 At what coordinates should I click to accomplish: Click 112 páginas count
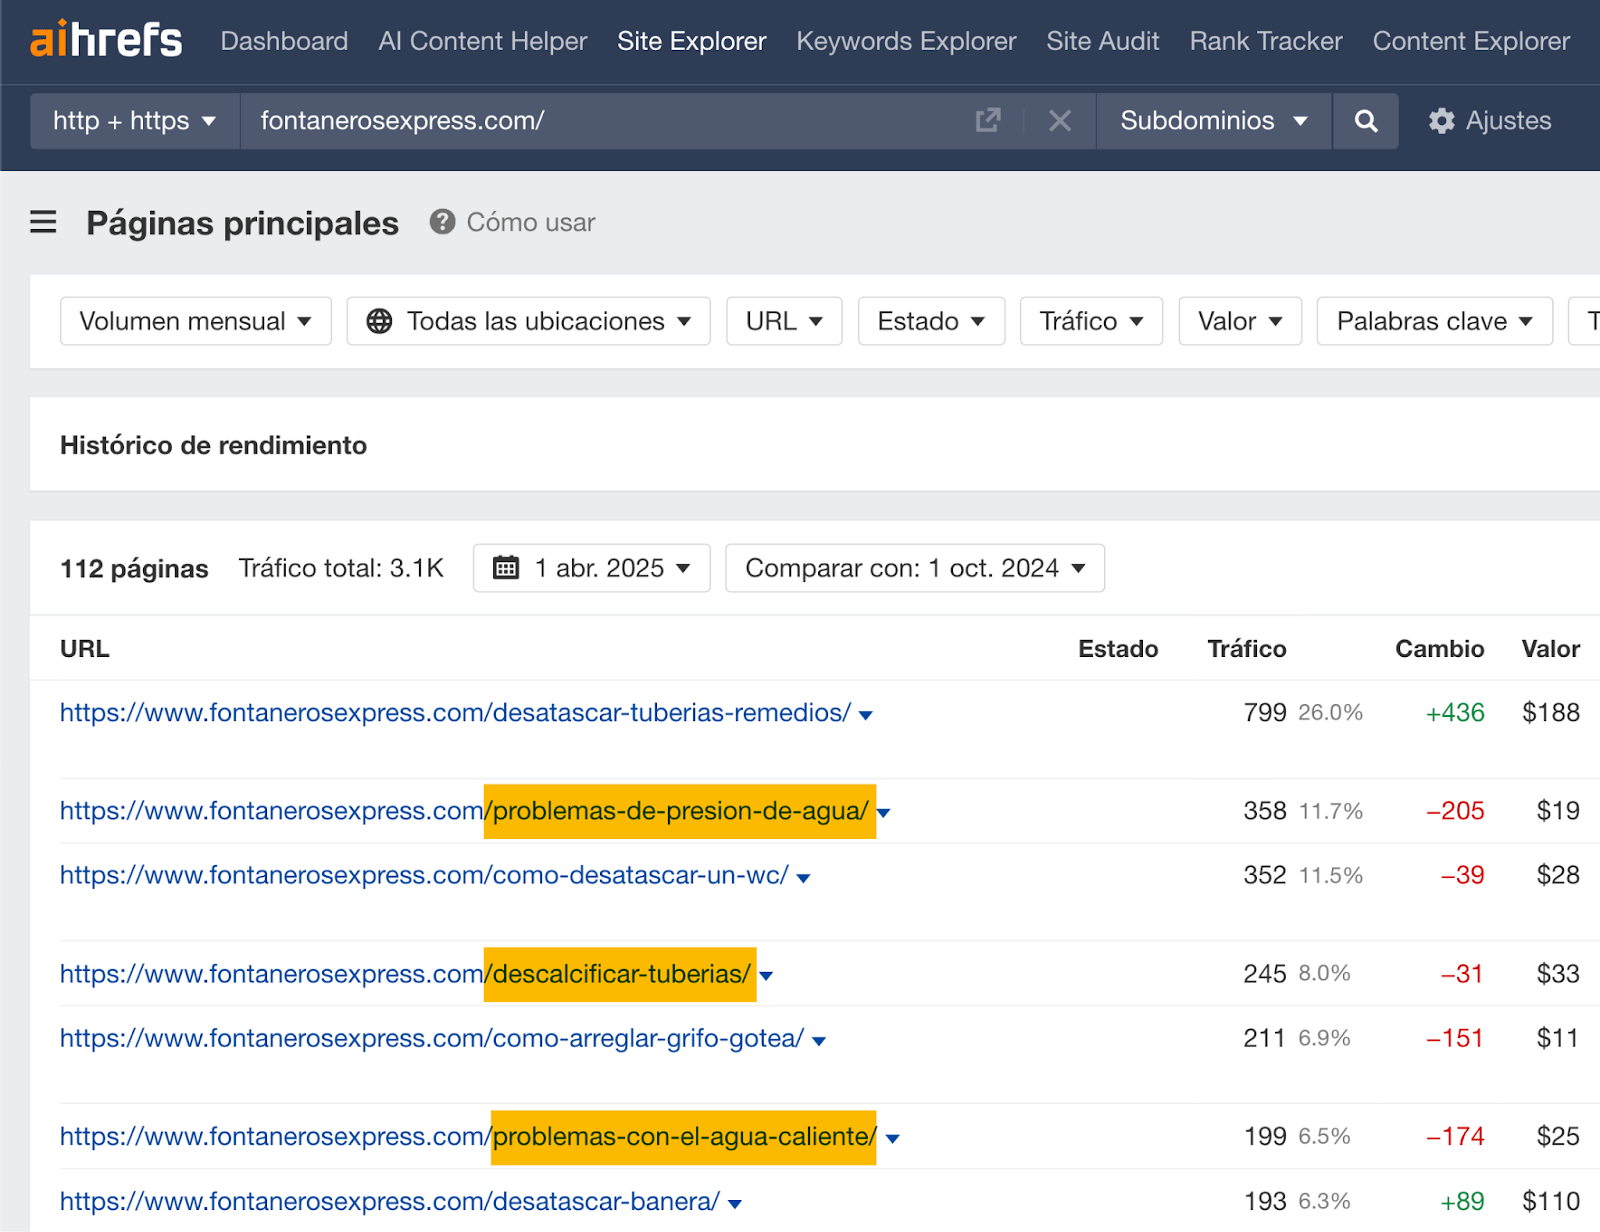pyautogui.click(x=134, y=568)
